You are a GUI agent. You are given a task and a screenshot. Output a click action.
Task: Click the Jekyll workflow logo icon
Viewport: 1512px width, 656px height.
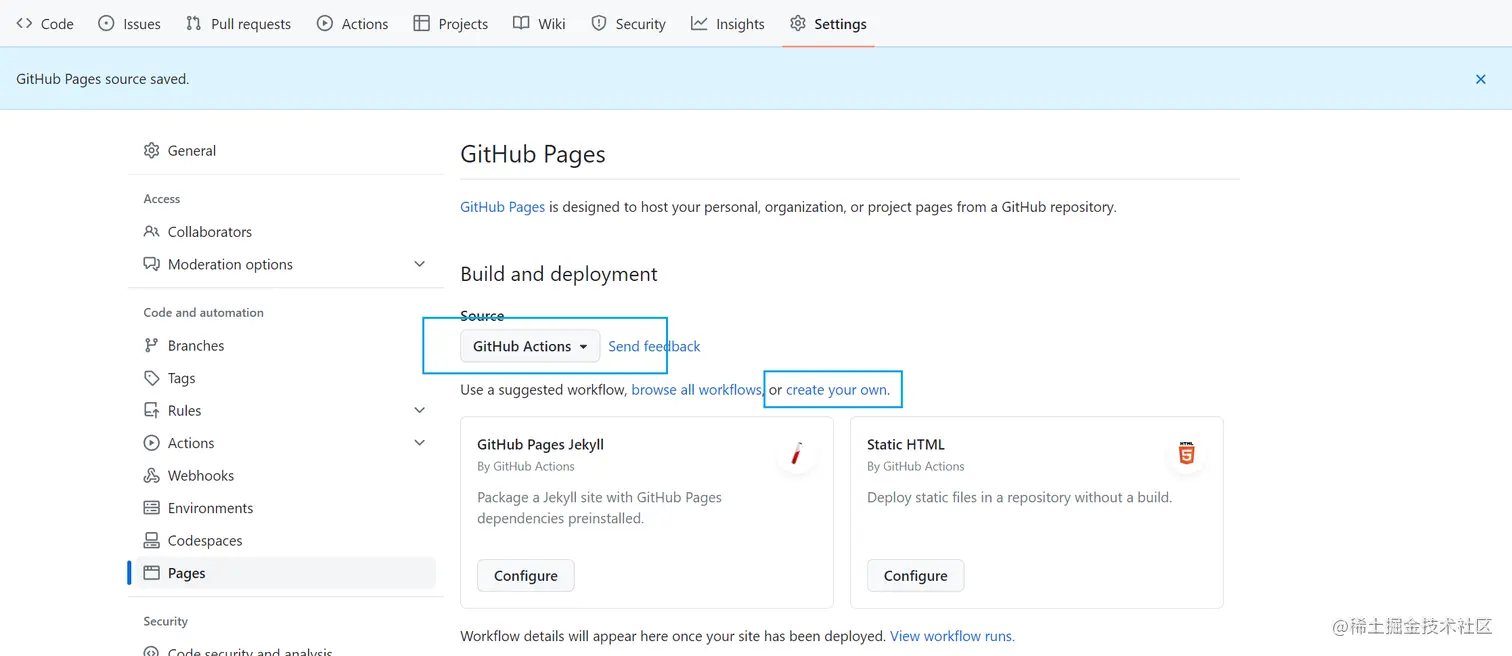point(796,454)
